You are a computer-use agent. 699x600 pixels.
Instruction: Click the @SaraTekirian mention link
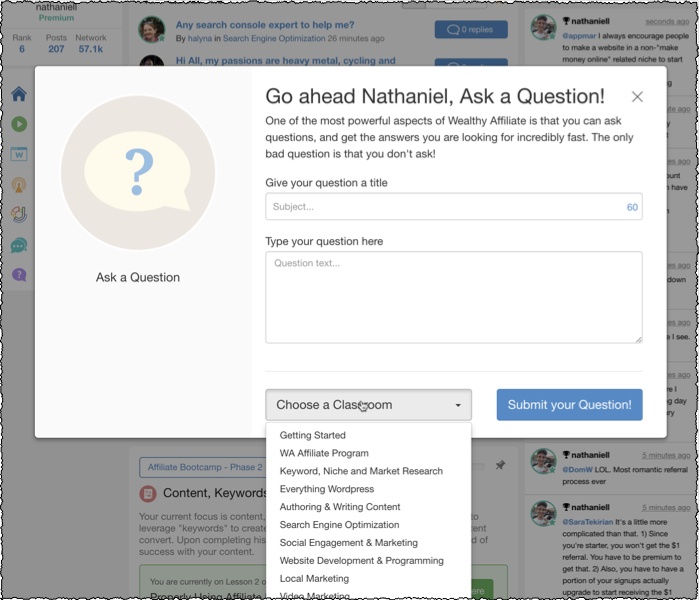(x=588, y=522)
